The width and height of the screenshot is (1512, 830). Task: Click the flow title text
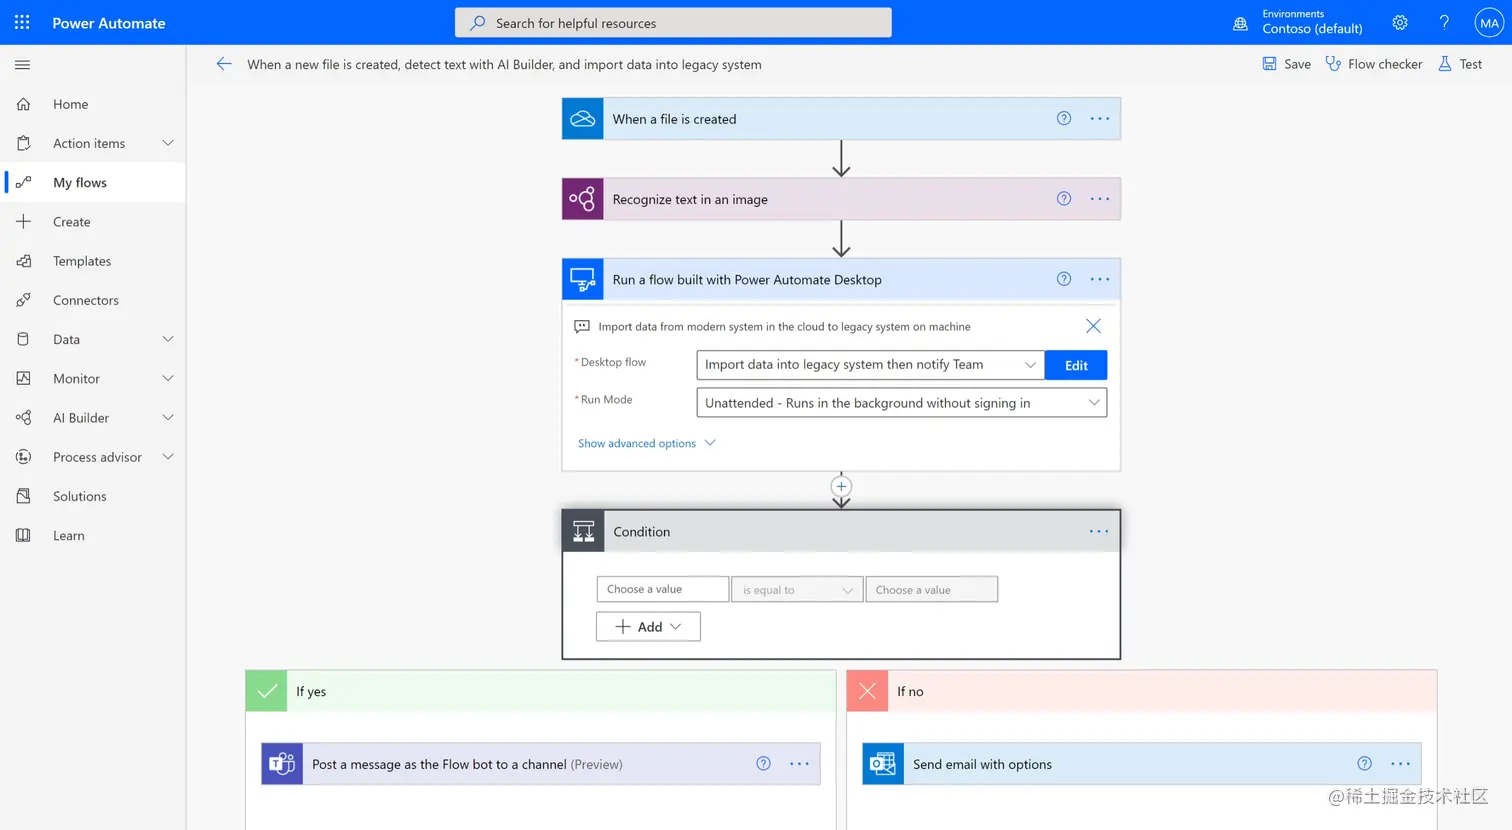[x=504, y=64]
